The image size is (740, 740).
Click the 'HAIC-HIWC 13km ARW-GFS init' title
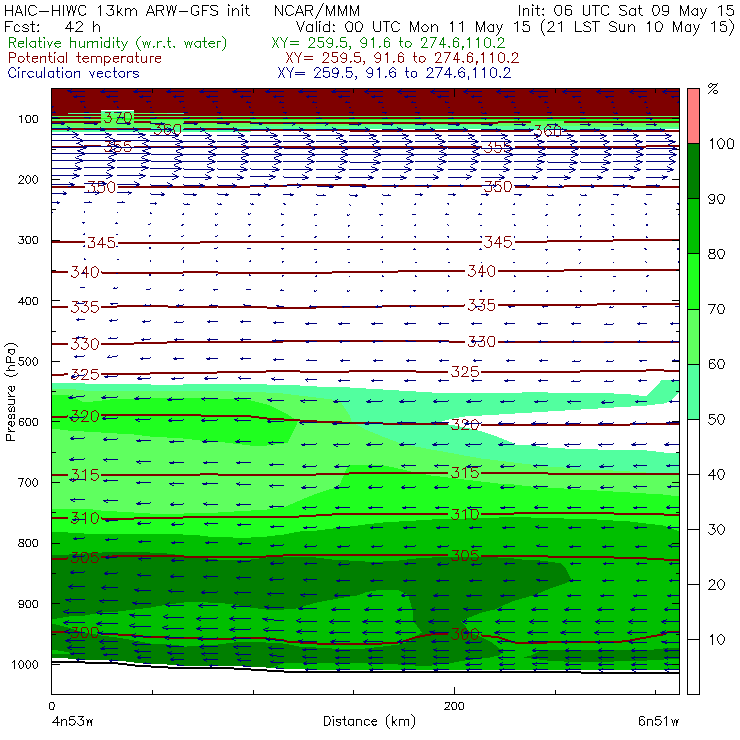point(127,11)
